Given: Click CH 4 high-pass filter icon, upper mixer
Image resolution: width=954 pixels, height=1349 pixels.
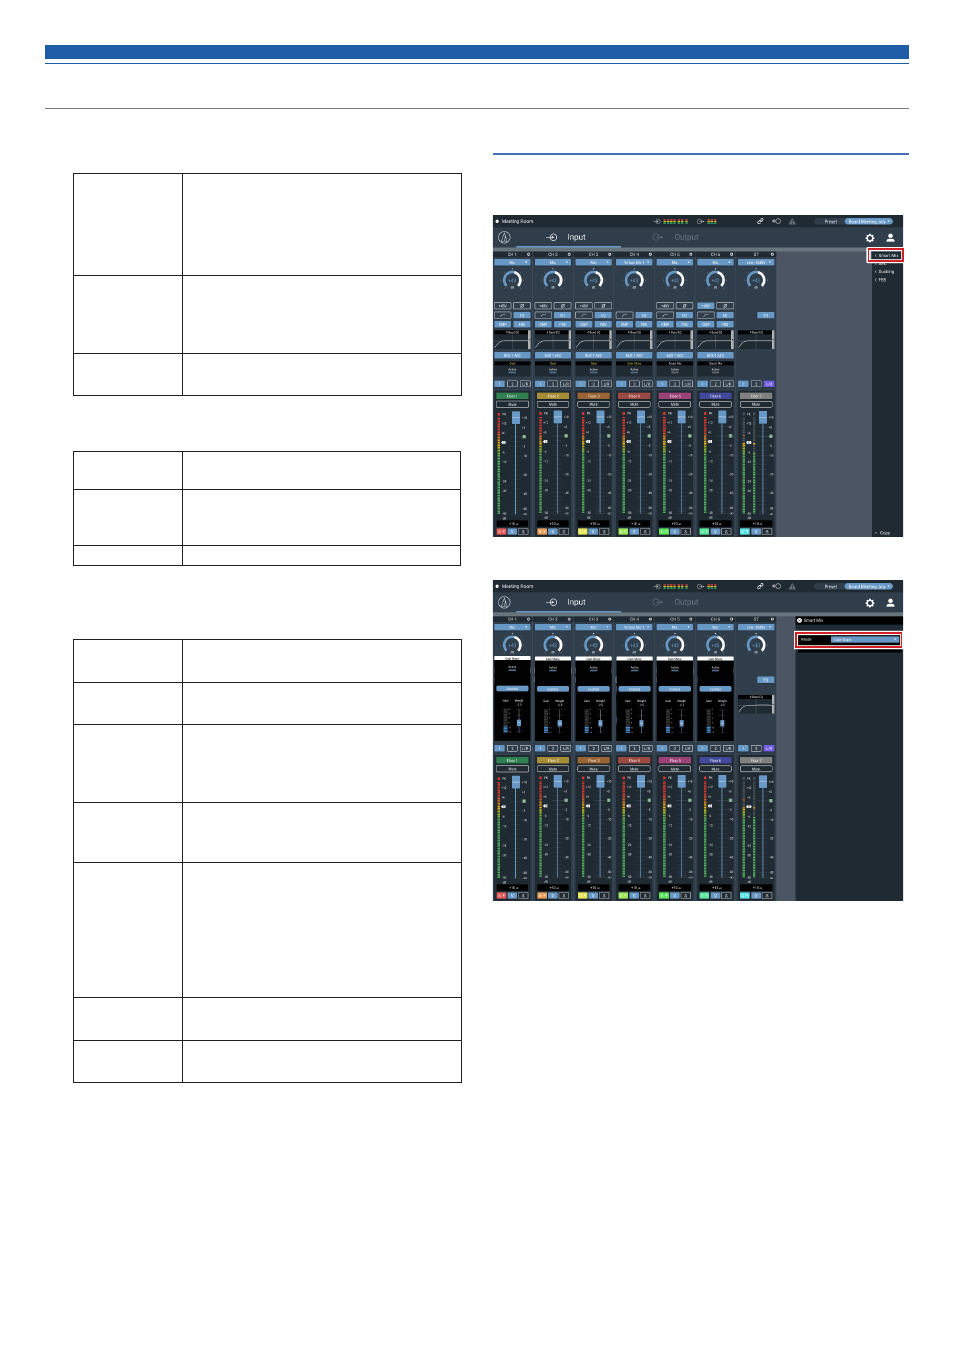Looking at the screenshot, I should [625, 315].
